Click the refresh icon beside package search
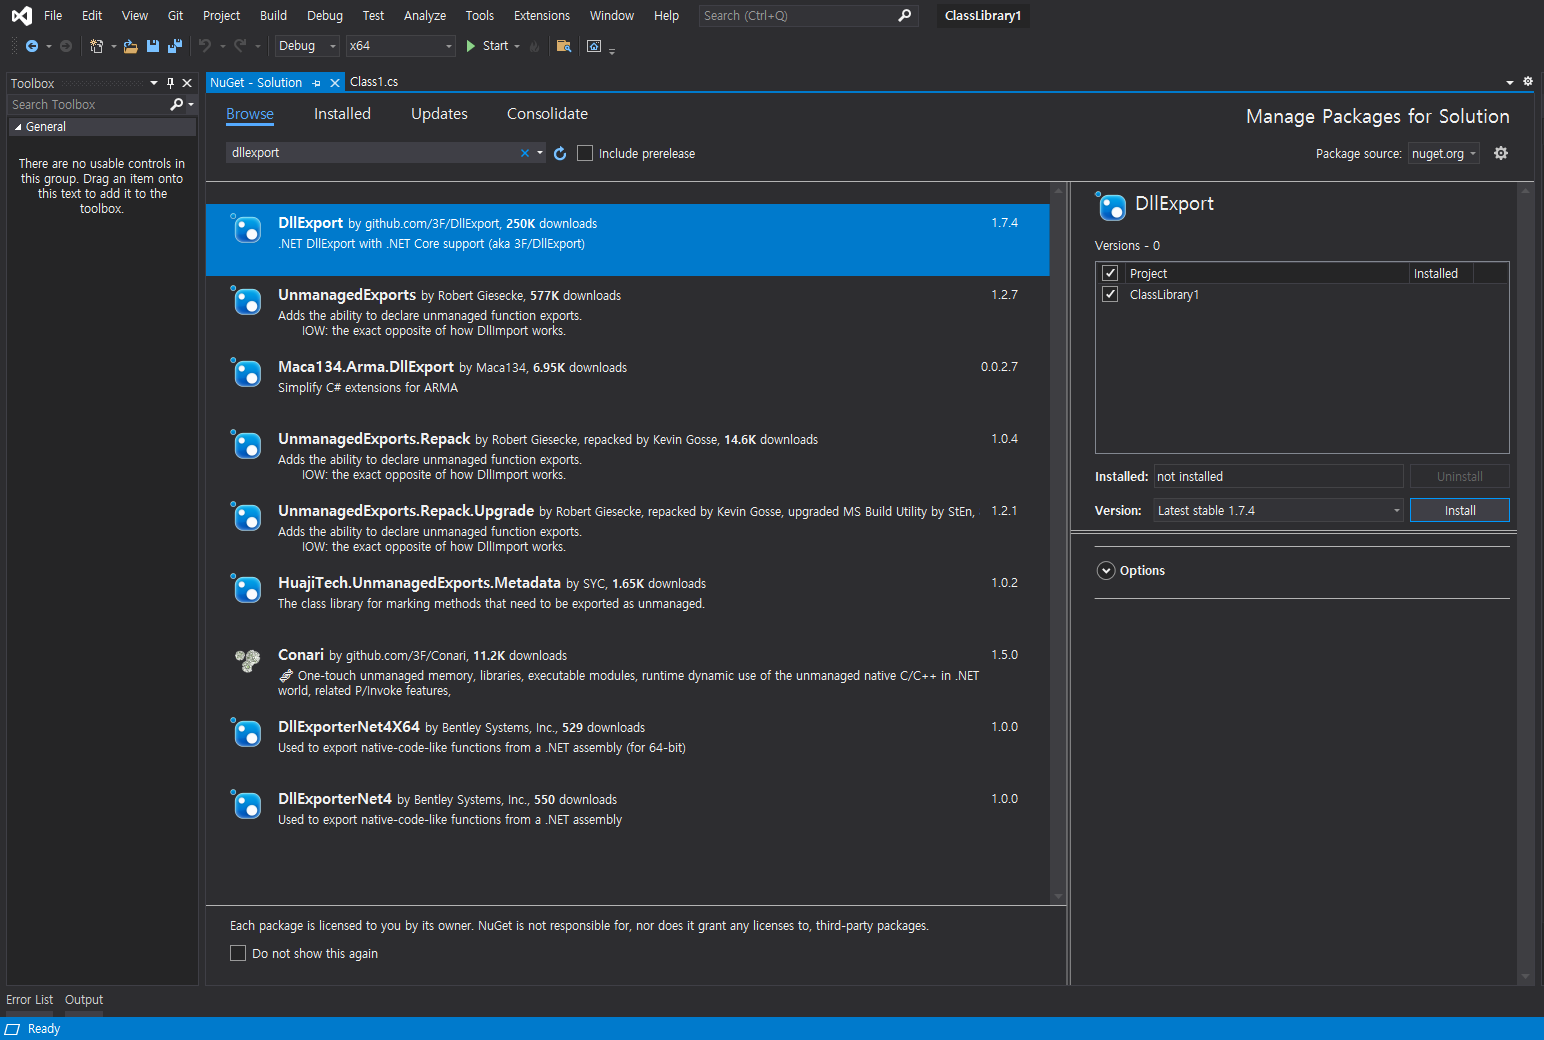Screen dimensions: 1544x1040 point(560,153)
